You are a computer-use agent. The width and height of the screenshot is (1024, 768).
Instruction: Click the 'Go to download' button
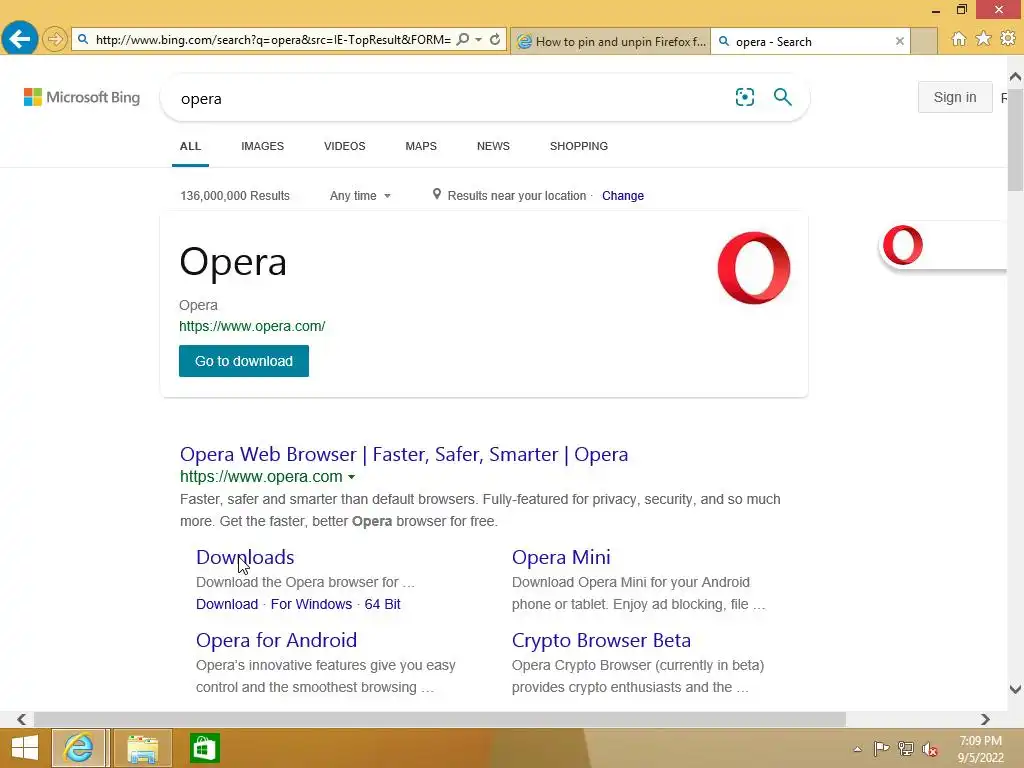point(244,361)
